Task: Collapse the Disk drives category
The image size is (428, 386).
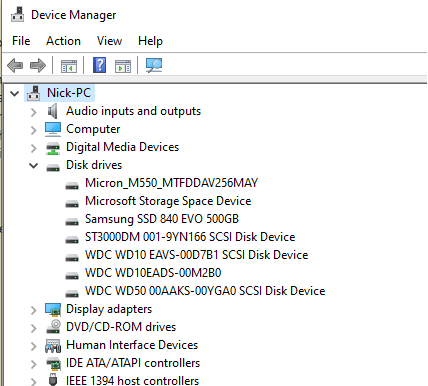Action: click(33, 166)
